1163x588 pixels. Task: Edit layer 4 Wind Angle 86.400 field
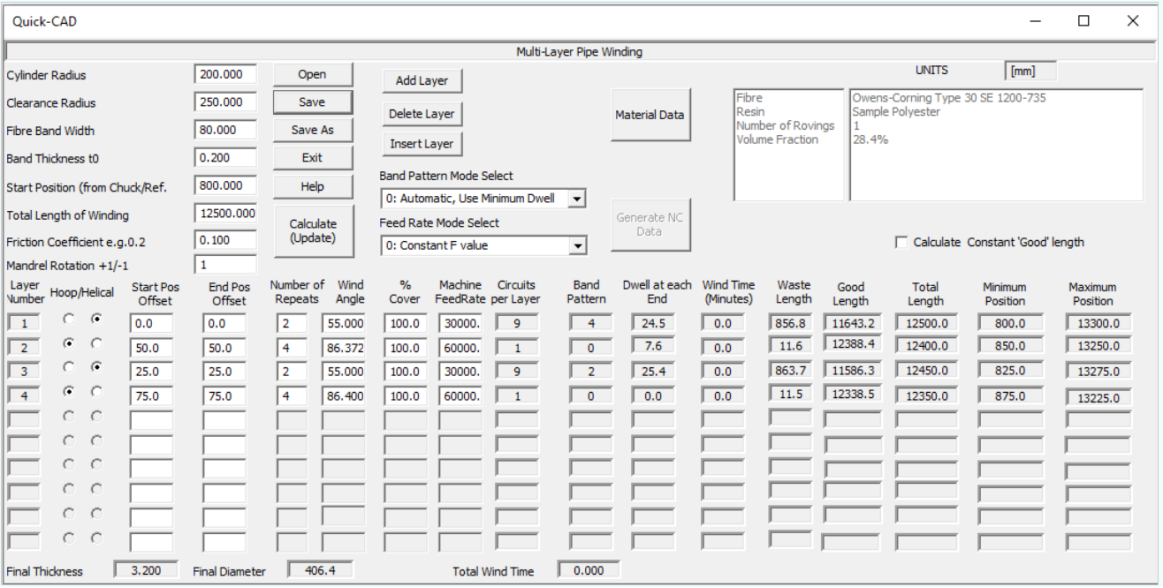tap(343, 396)
